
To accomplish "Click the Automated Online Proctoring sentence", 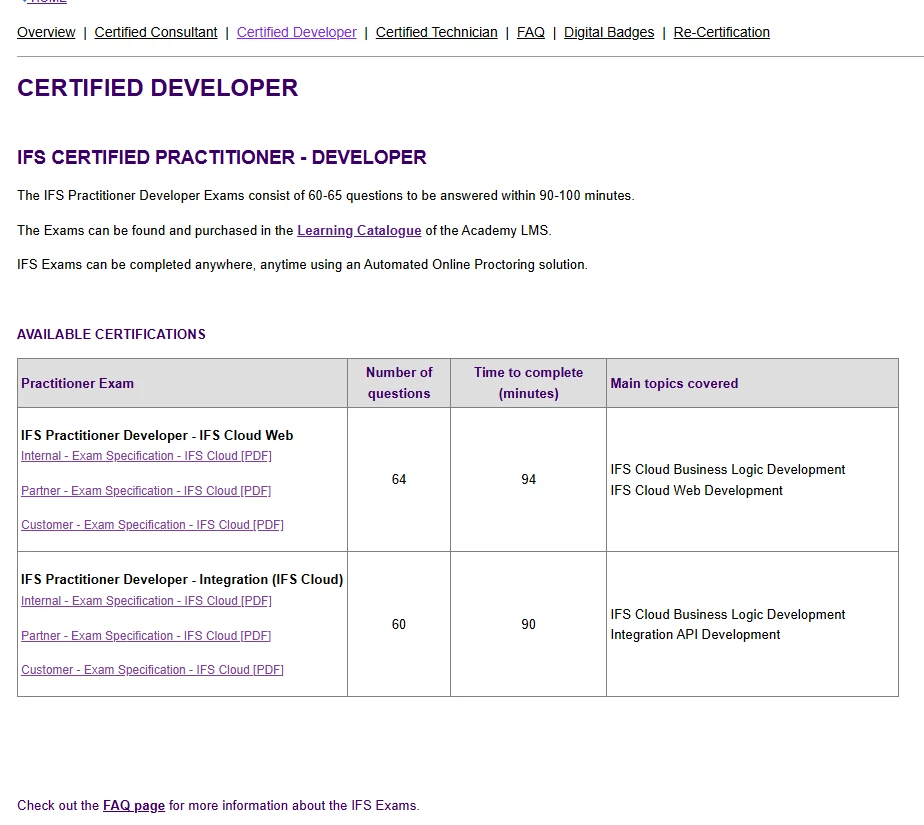I will click(302, 265).
